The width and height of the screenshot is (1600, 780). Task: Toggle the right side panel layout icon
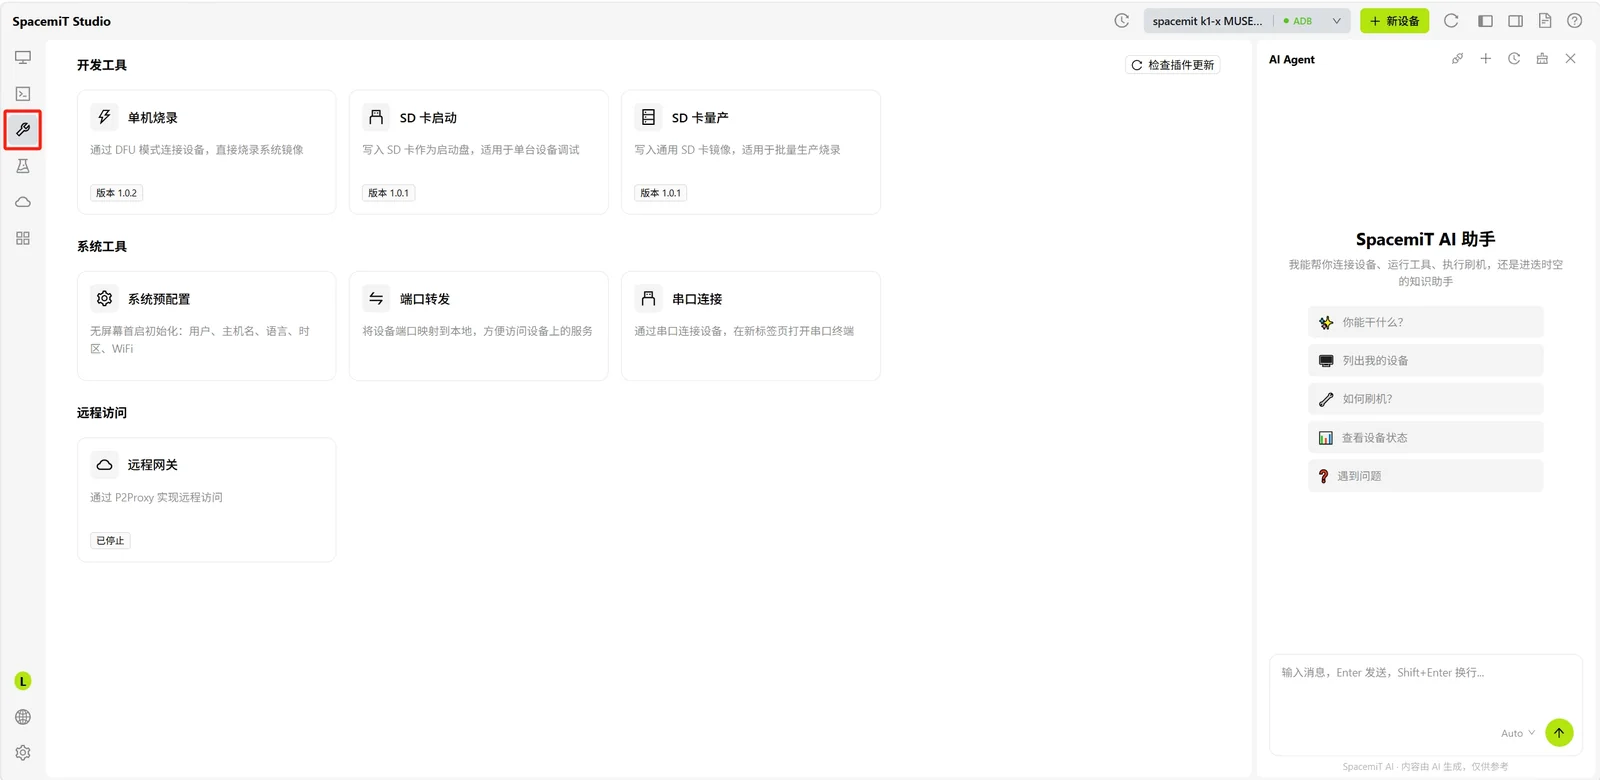pyautogui.click(x=1516, y=21)
